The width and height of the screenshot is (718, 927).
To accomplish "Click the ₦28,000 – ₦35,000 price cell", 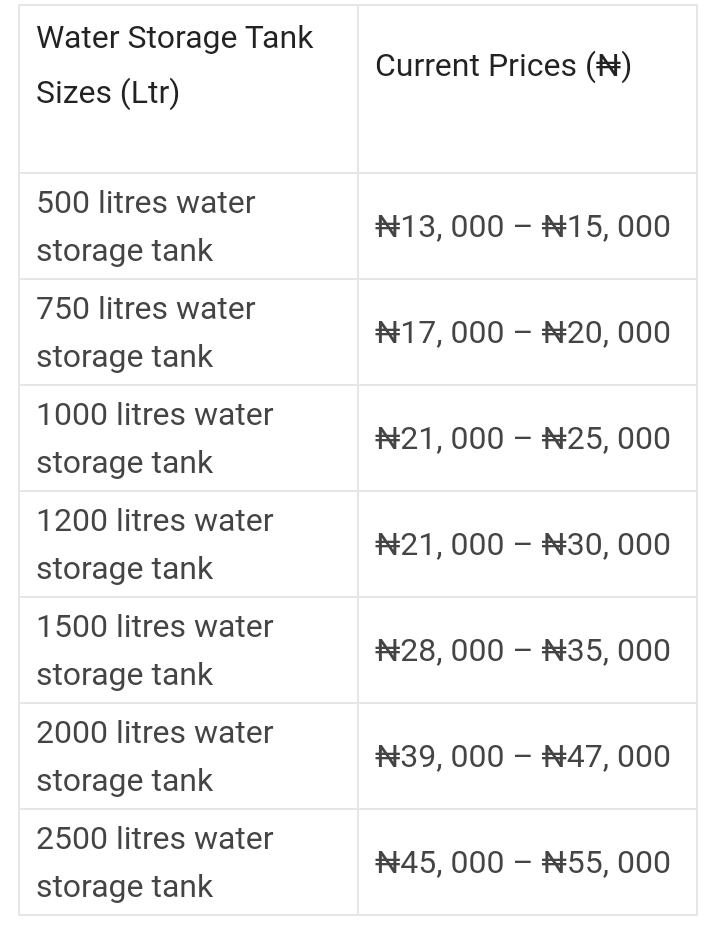I will (x=522, y=651).
